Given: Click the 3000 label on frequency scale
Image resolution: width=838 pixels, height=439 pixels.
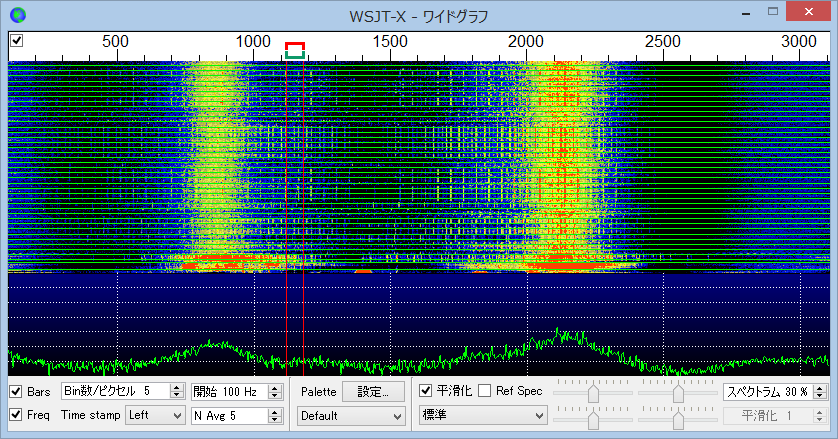Looking at the screenshot, I should [799, 42].
